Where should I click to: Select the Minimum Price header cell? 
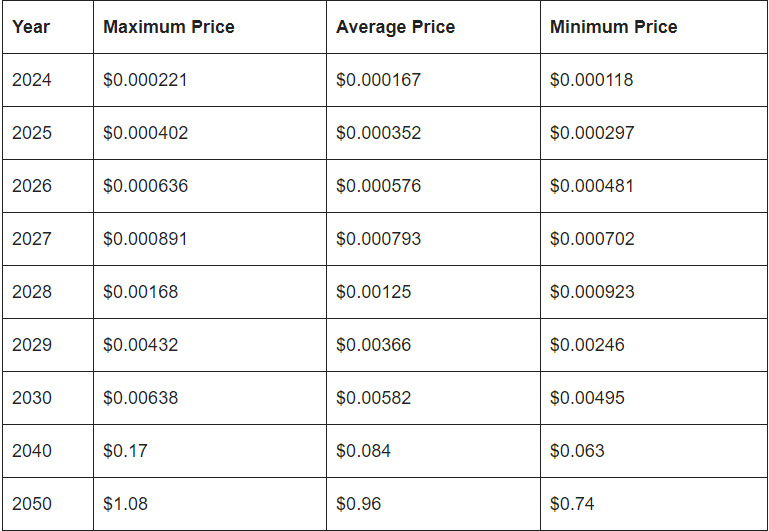613,27
